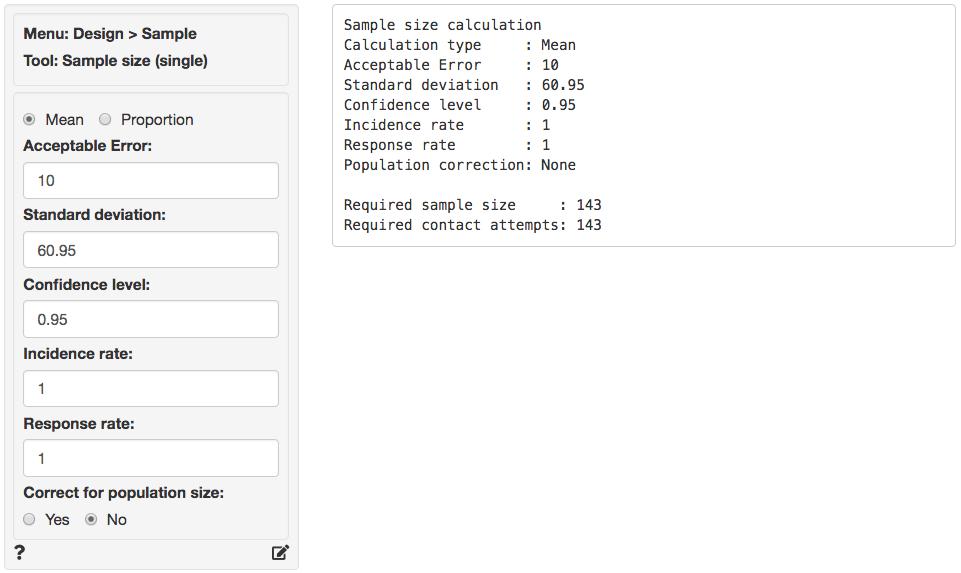Click the 'Confidence level:' field label
Viewport: 961px width, 573px height.
86,285
